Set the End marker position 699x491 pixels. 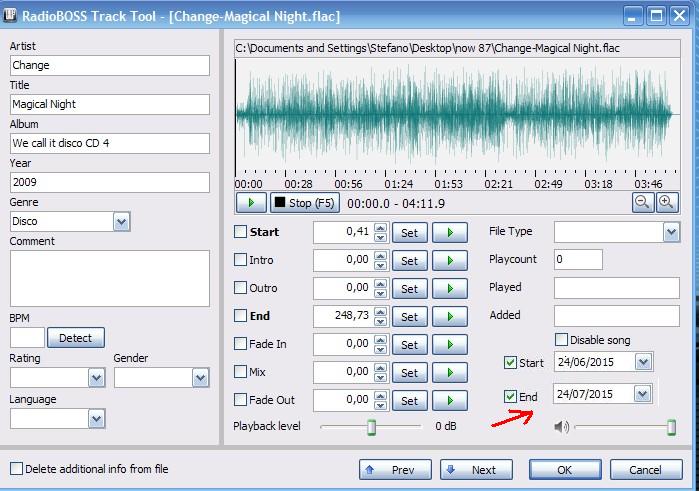click(x=410, y=317)
